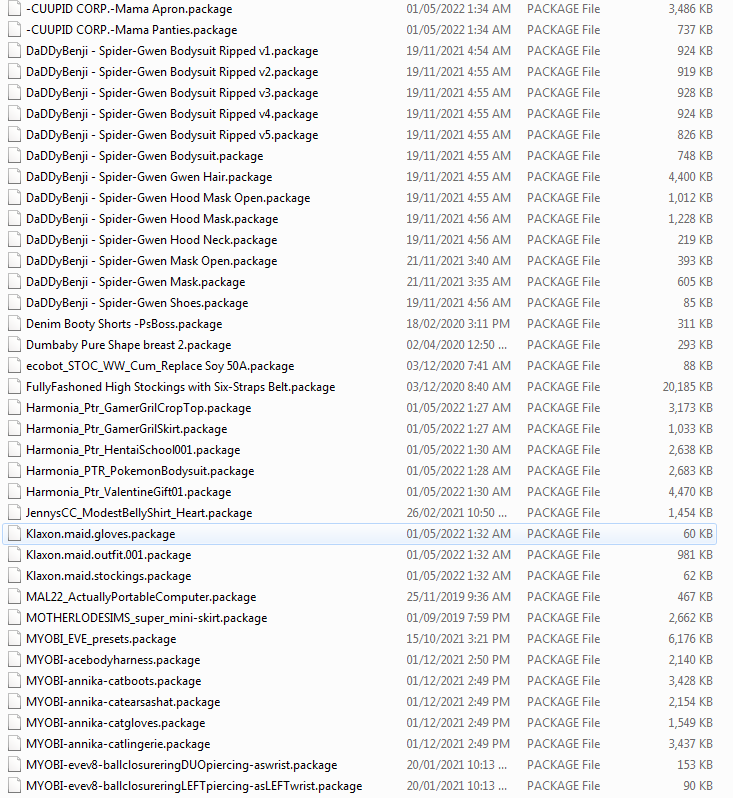This screenshot has width=733, height=798.
Task: Click date 21/11/2021 3:40 AM
Action: 458,261
